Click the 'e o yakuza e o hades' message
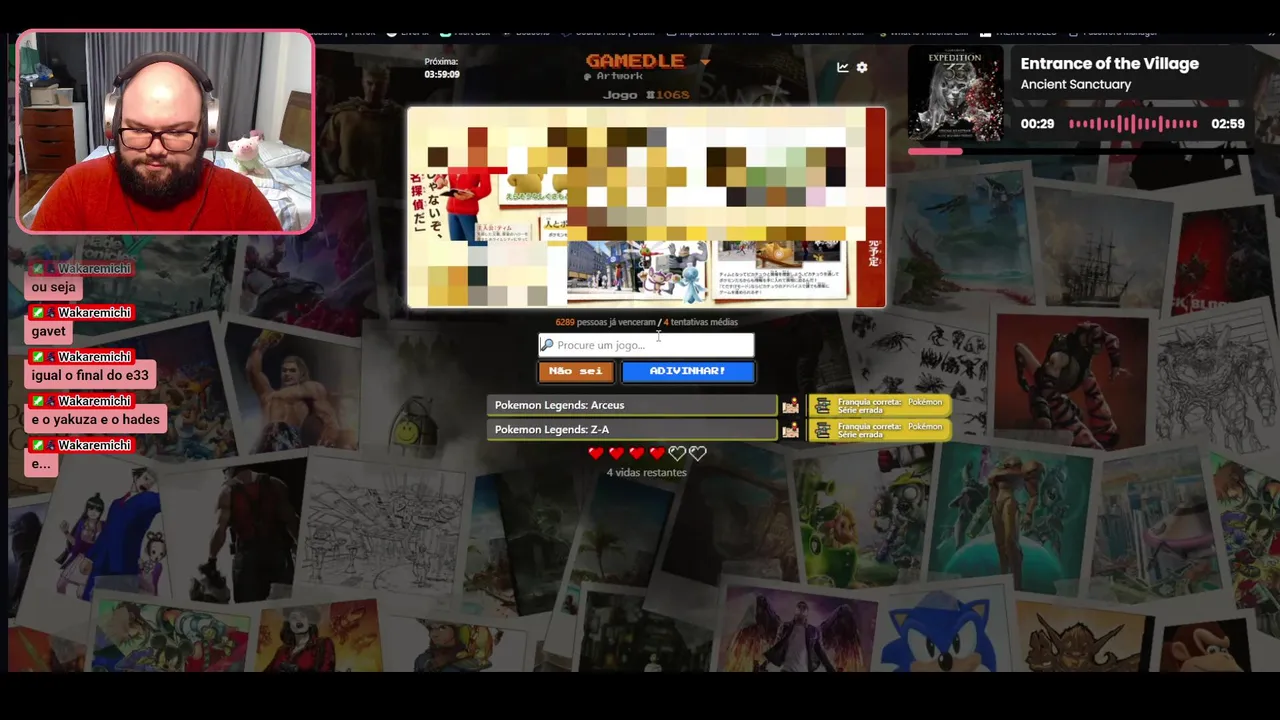This screenshot has width=1280, height=720. point(95,419)
